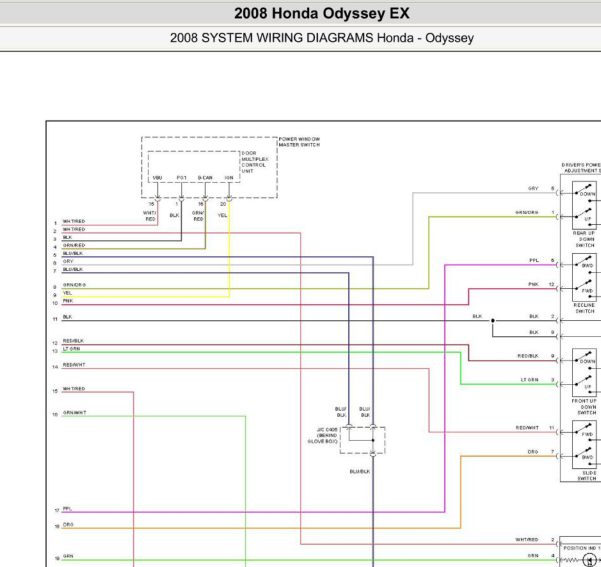The image size is (601, 567).
Task: Click the 'GRY' label on left wire 6
Action: (68, 261)
